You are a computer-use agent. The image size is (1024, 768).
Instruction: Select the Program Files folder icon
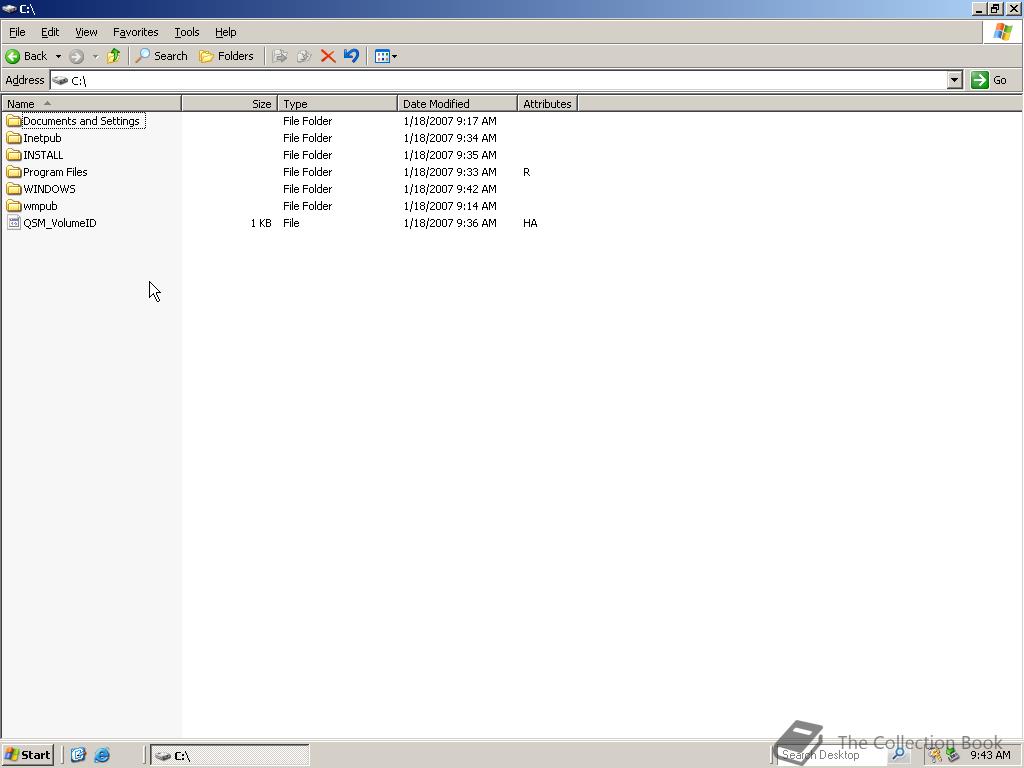(14, 172)
